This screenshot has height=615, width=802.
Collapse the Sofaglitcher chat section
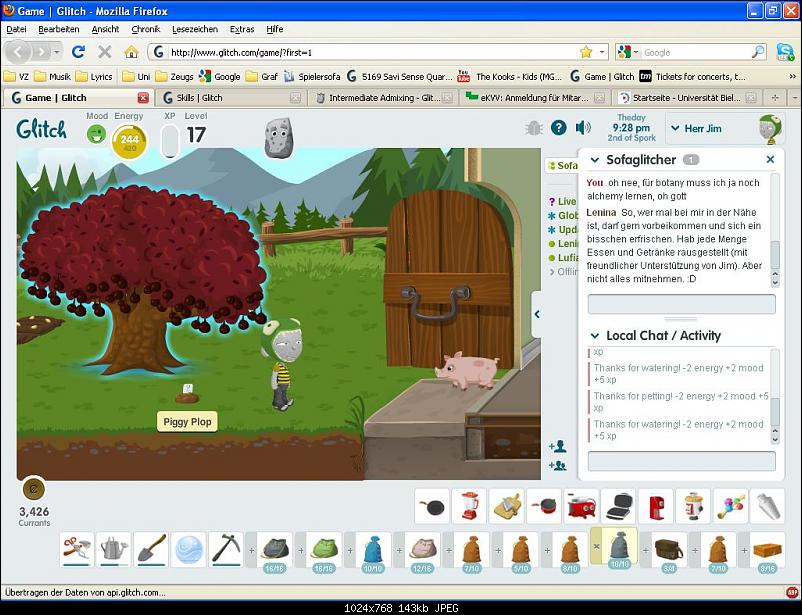point(594,160)
